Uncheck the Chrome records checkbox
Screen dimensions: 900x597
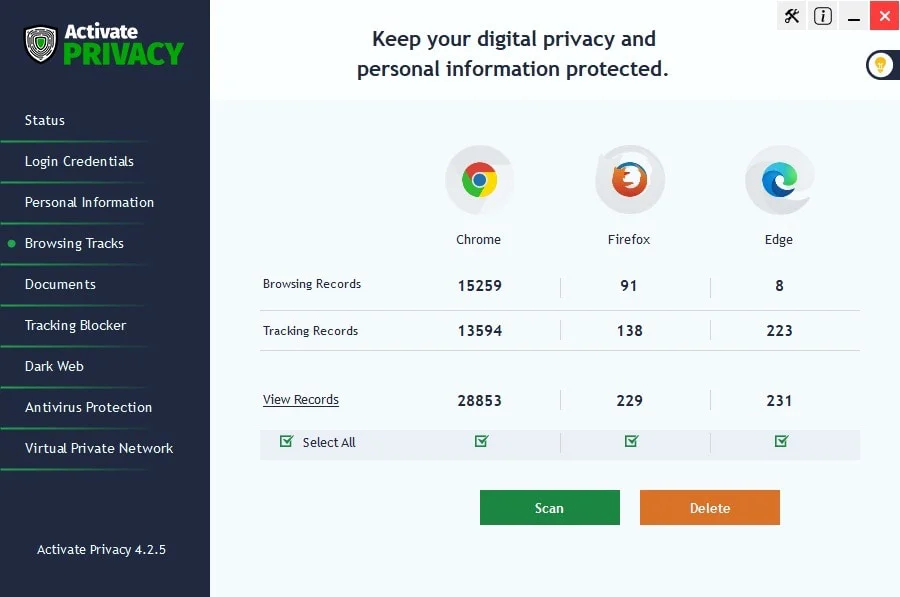coord(481,440)
